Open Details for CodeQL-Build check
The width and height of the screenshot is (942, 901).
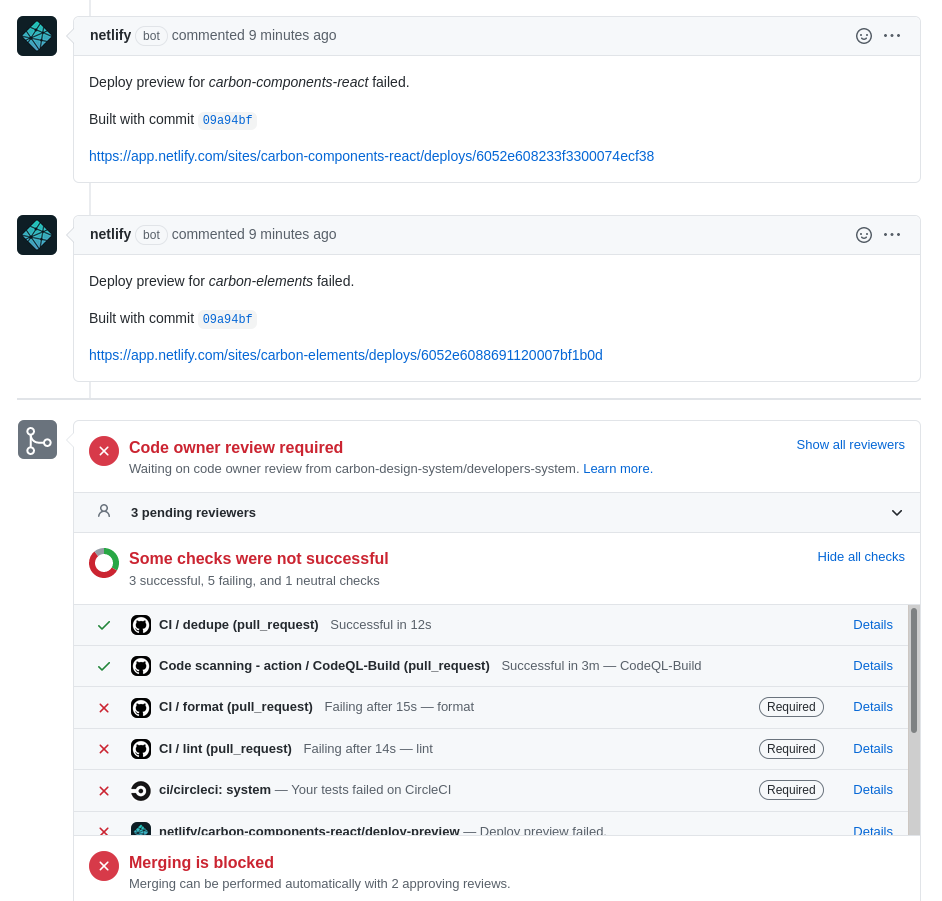click(872, 666)
